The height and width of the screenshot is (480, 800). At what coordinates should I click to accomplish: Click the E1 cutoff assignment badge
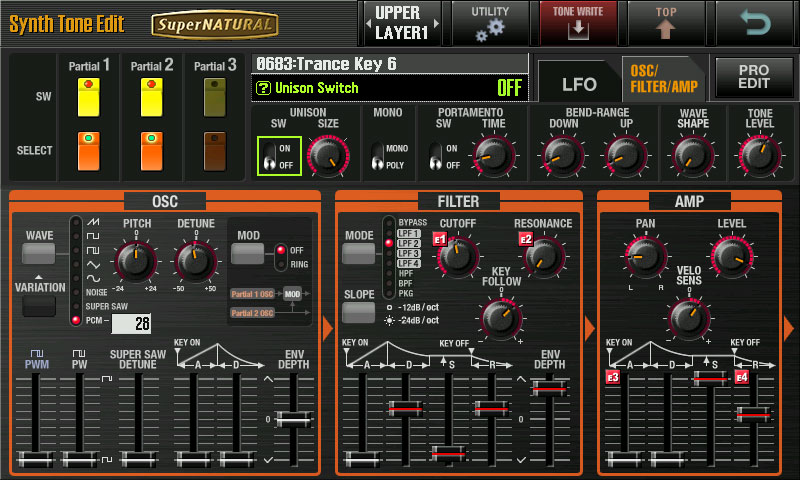[439, 239]
